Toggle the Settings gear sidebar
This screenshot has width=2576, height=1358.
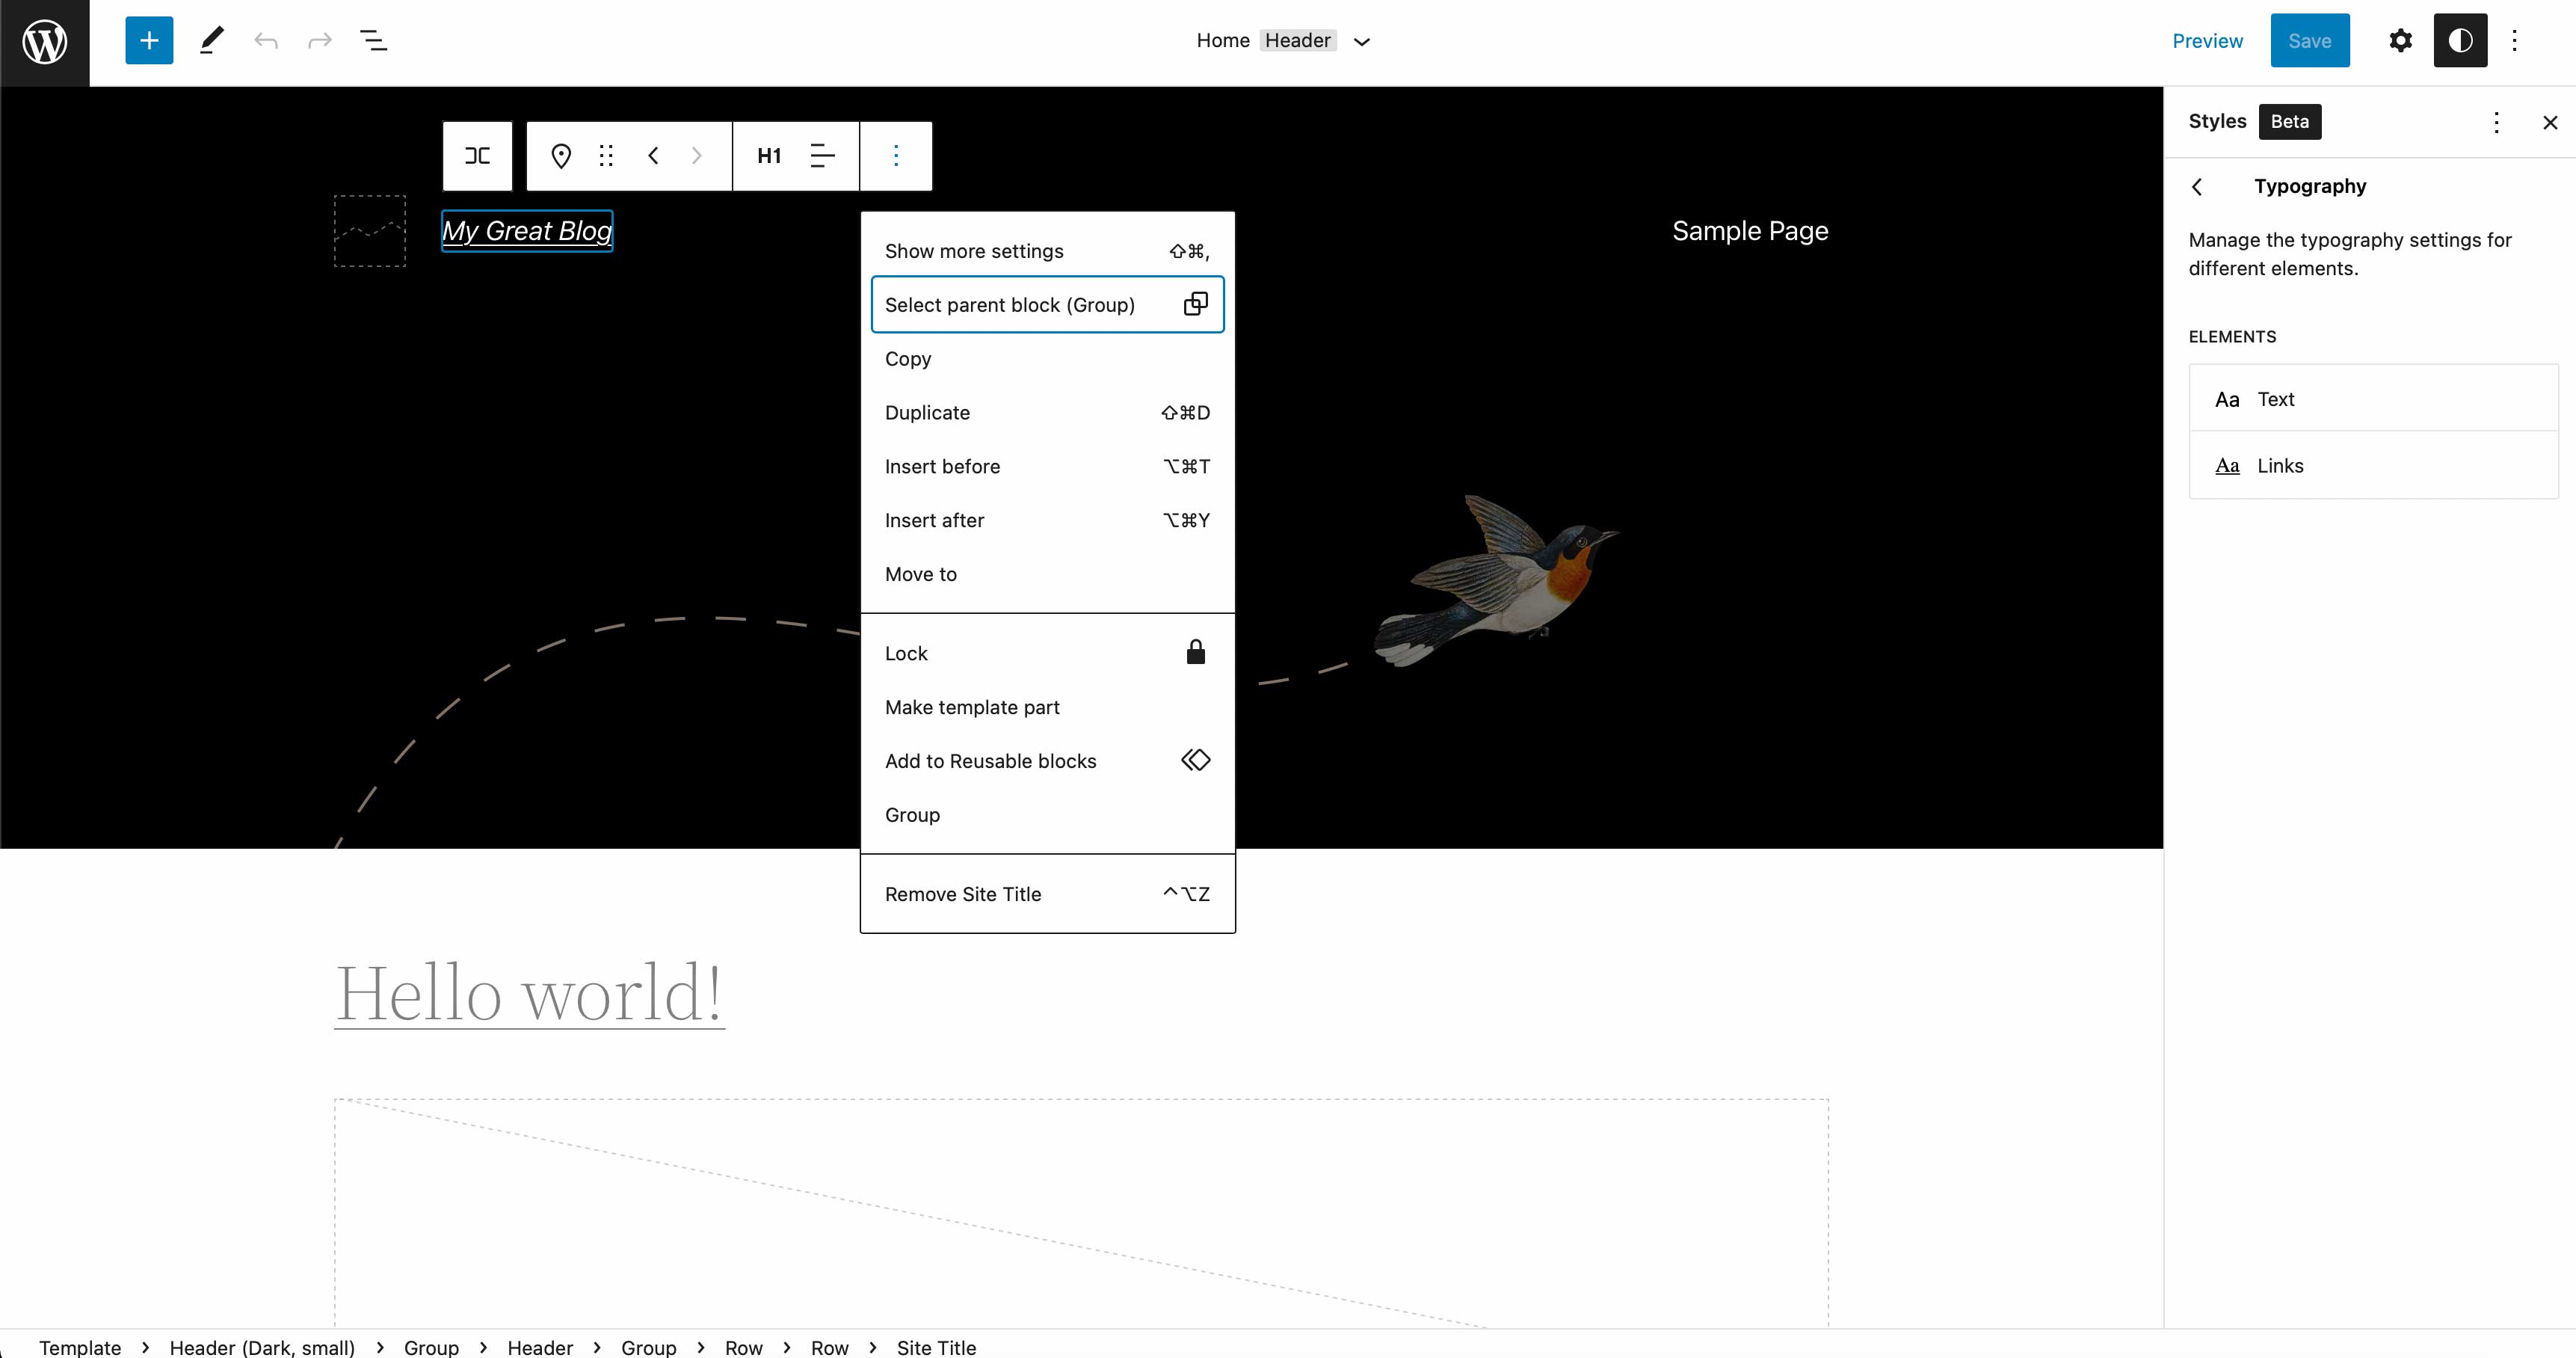[2400, 41]
